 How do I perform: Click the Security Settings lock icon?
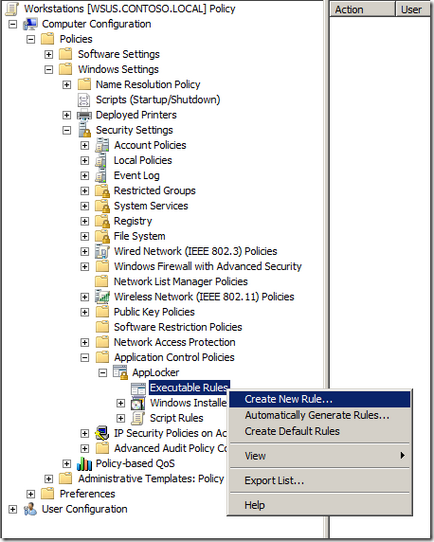[x=84, y=130]
